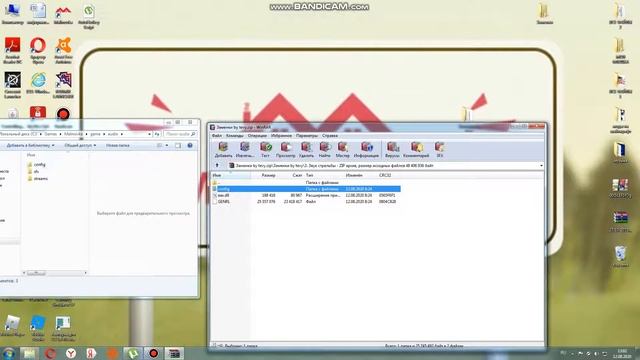
Task: Click the WinRAR Extract (Извлечь) toolbar icon
Action: coord(244,149)
